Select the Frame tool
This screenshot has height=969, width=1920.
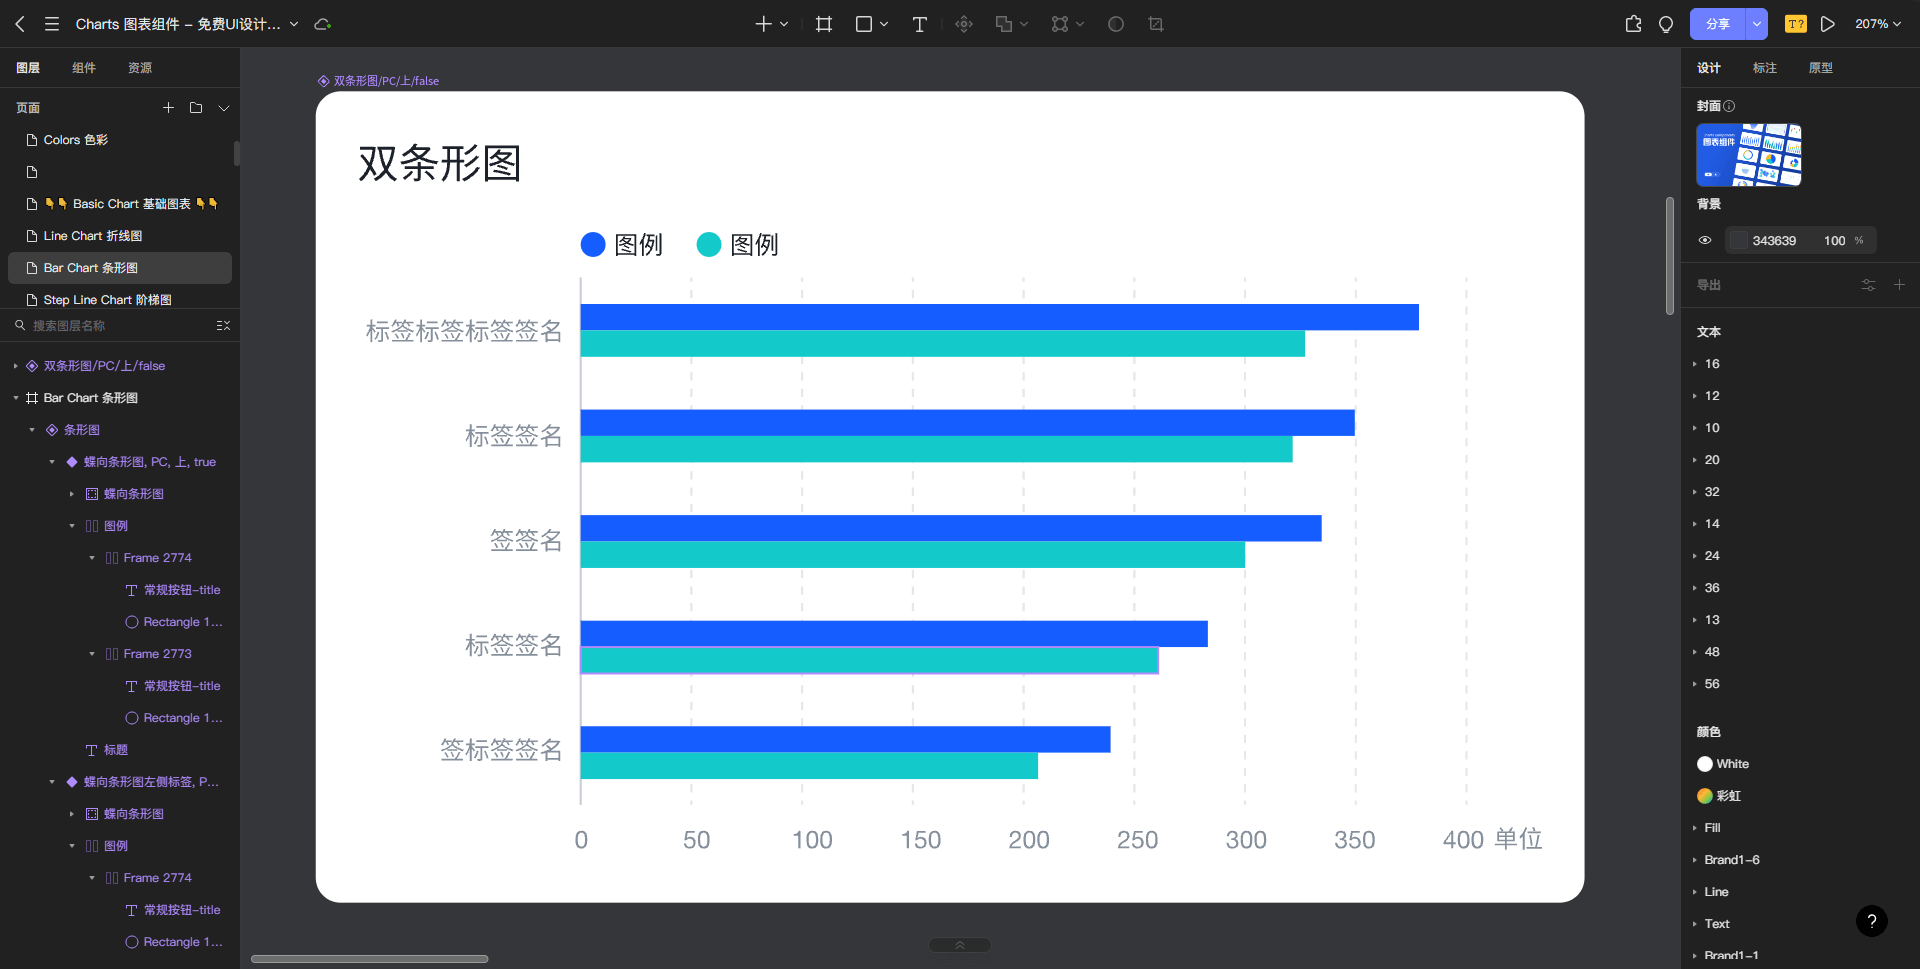(x=824, y=24)
